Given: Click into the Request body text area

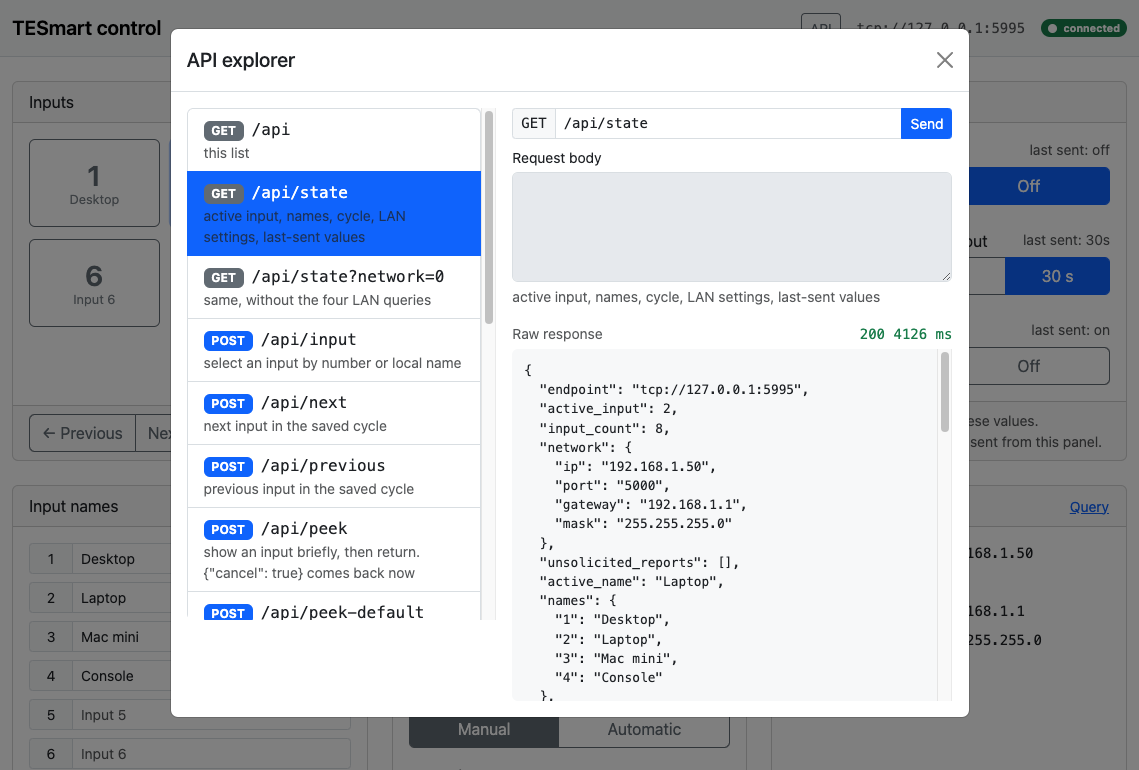Looking at the screenshot, I should coord(731,227).
